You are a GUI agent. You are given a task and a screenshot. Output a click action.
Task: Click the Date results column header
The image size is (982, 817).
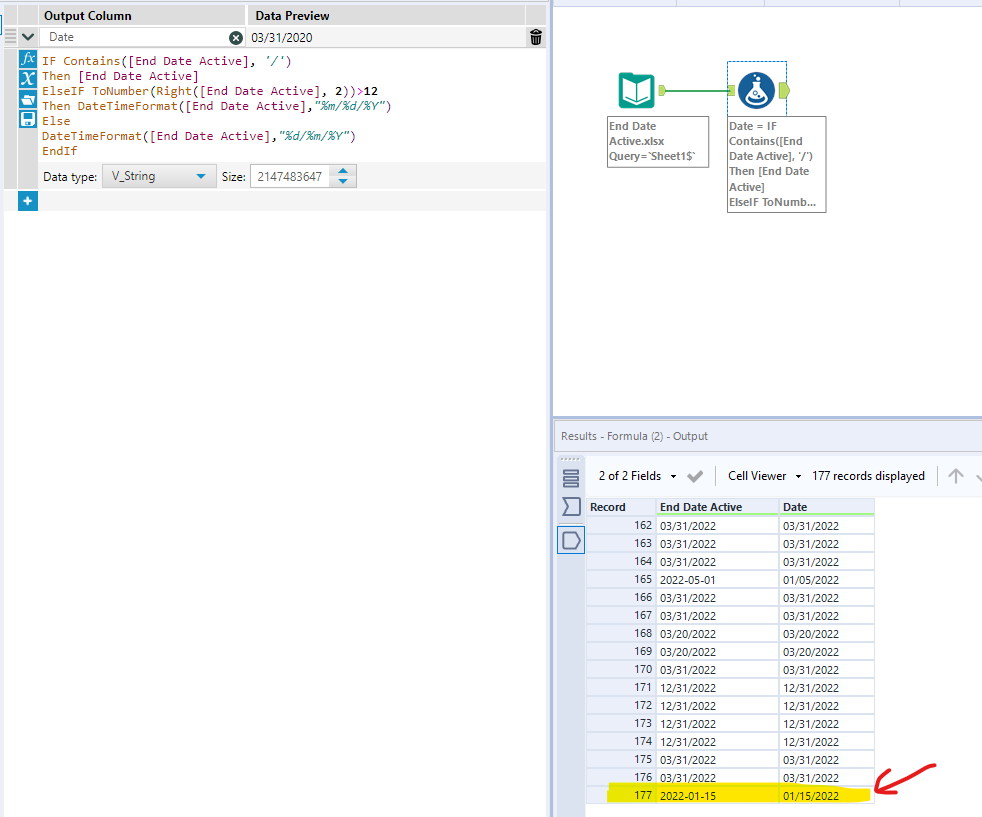coord(825,507)
